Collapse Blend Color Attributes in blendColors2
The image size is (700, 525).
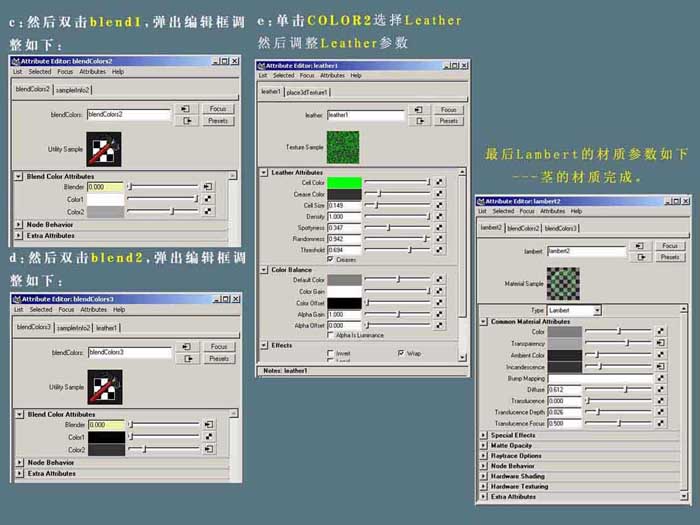pyautogui.click(x=18, y=176)
